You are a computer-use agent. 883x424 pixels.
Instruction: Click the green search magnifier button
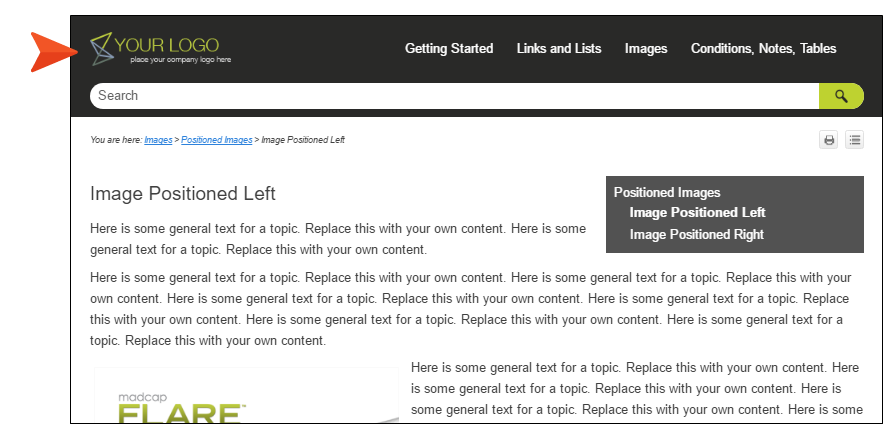pyautogui.click(x=841, y=96)
